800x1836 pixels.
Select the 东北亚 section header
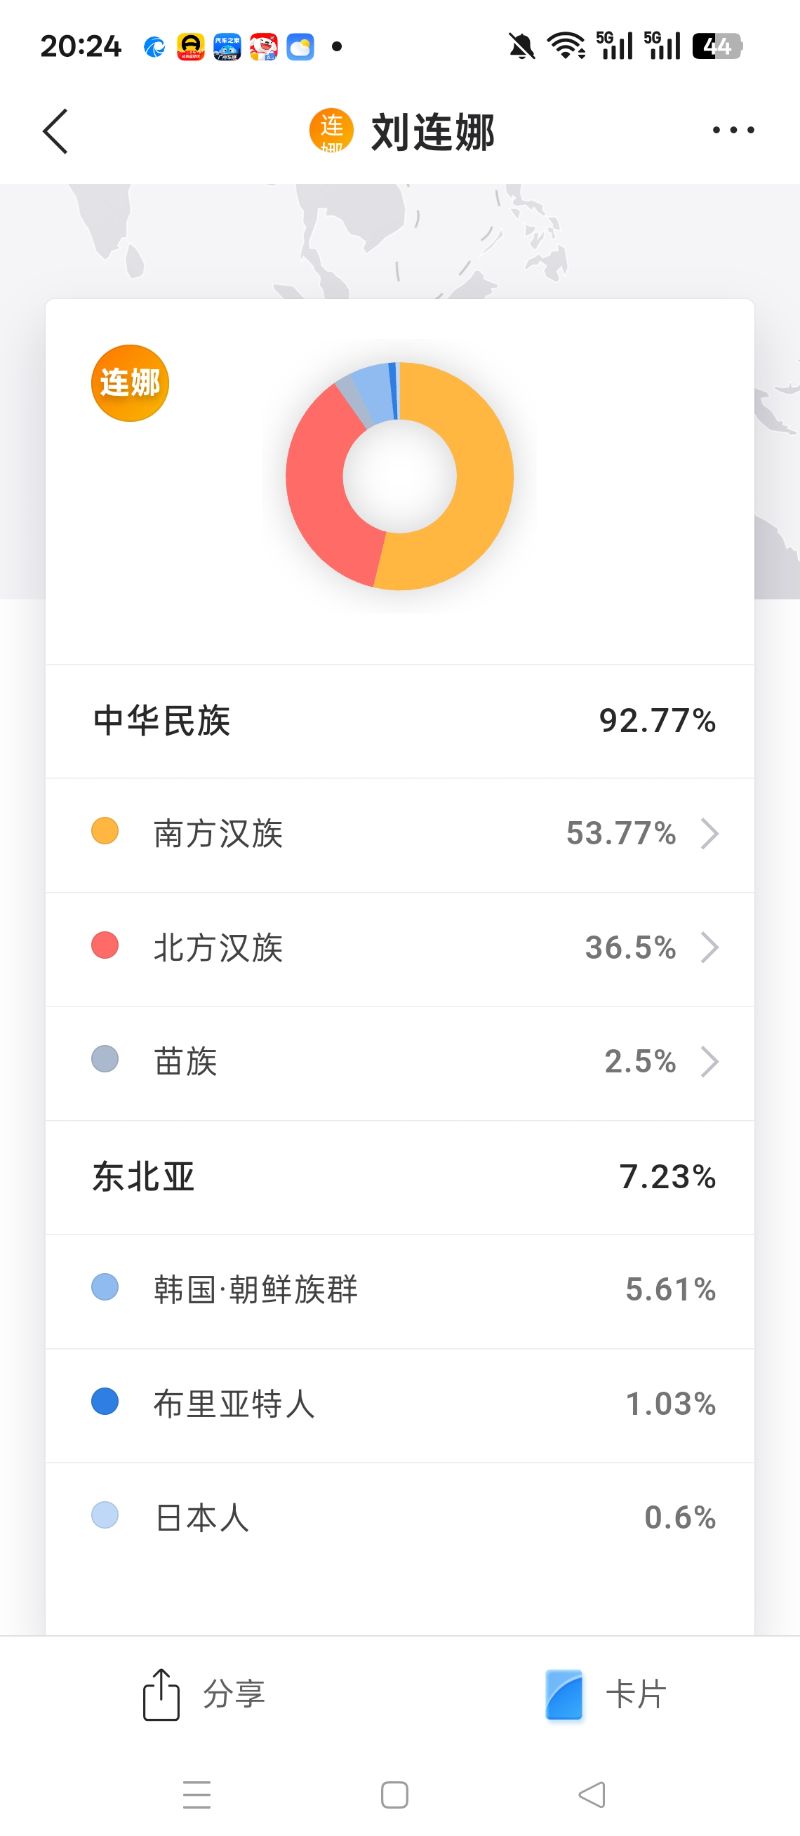tap(144, 1177)
